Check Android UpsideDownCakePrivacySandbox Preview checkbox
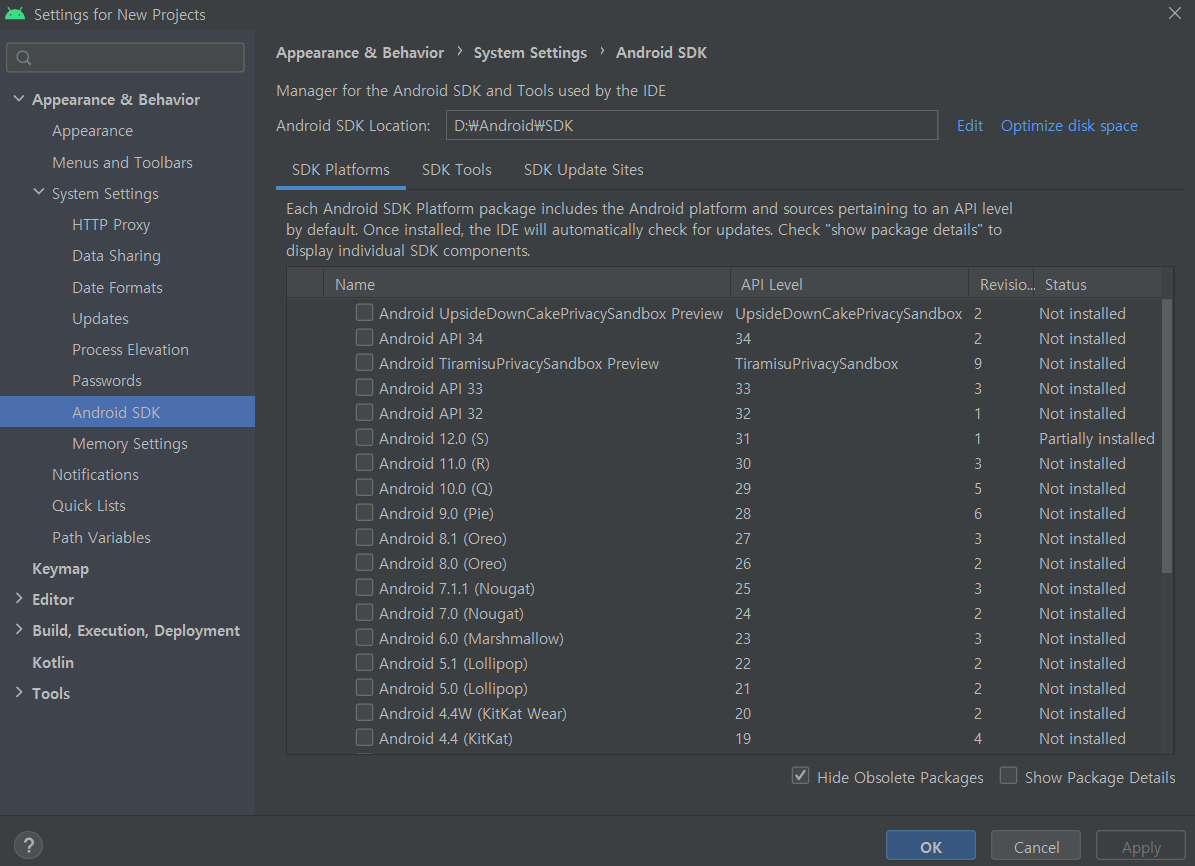Screen dimensions: 1195x866 pyautogui.click(x=364, y=313)
